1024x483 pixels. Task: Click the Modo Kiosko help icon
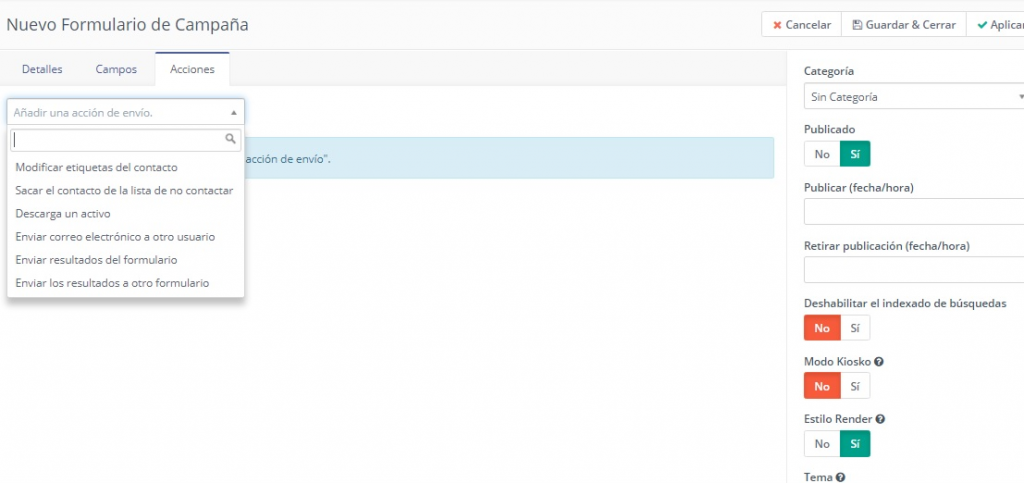[879, 361]
